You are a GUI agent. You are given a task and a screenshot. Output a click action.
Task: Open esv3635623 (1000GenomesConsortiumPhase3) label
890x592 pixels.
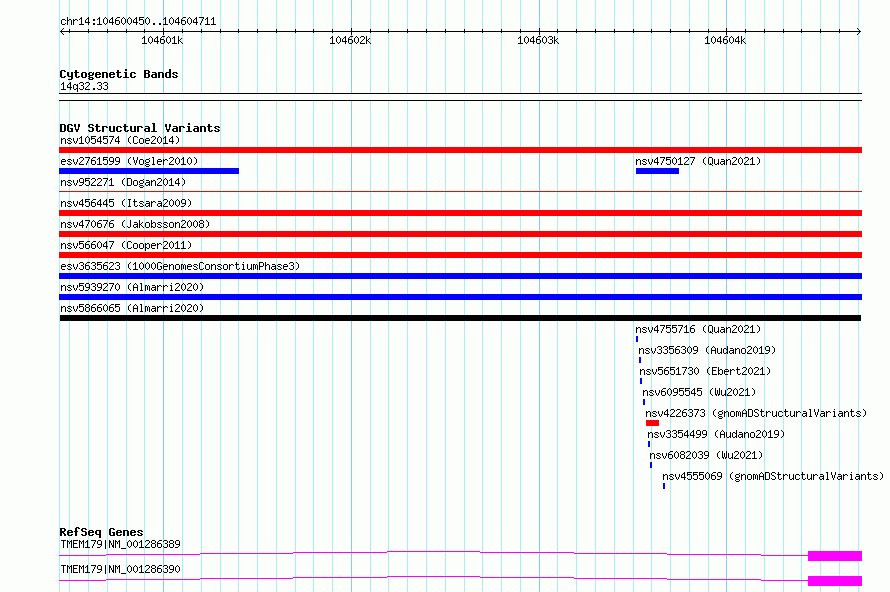(x=180, y=266)
